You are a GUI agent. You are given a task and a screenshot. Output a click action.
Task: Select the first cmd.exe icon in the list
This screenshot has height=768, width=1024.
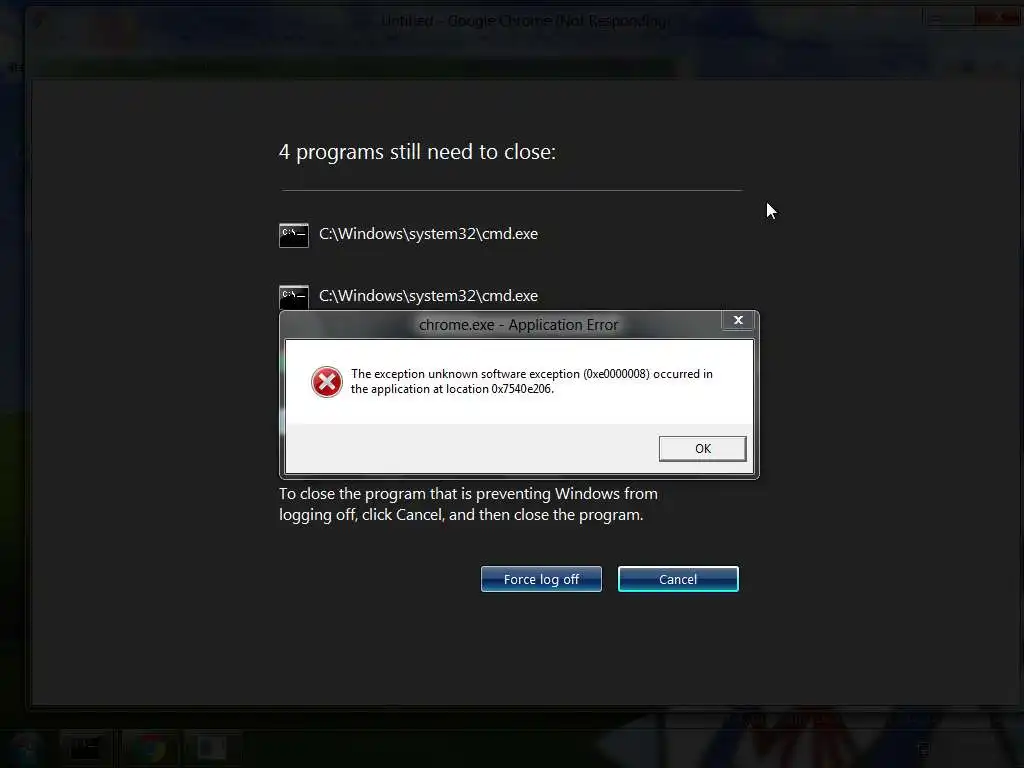294,235
